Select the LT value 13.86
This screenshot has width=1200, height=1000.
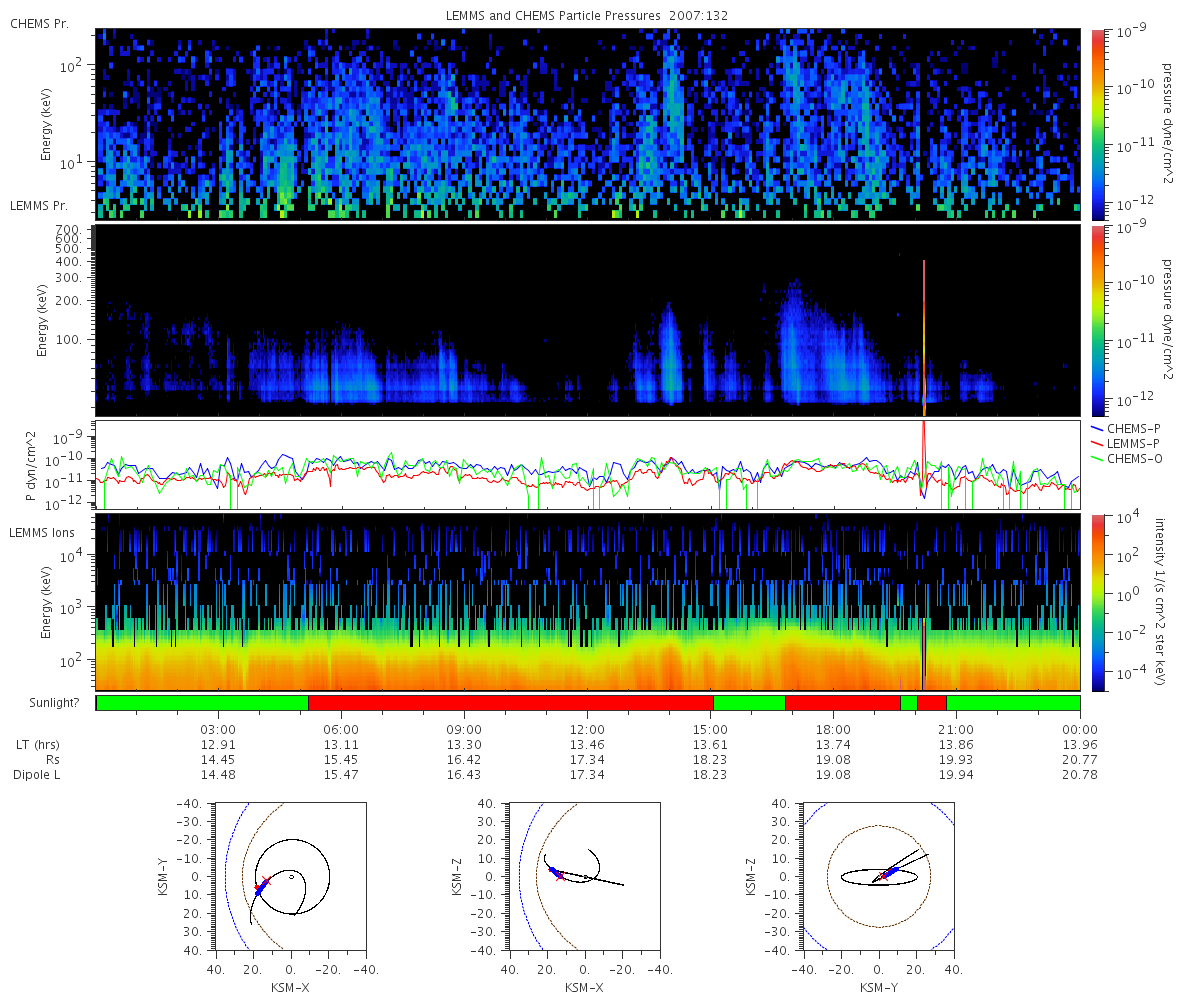(x=957, y=745)
